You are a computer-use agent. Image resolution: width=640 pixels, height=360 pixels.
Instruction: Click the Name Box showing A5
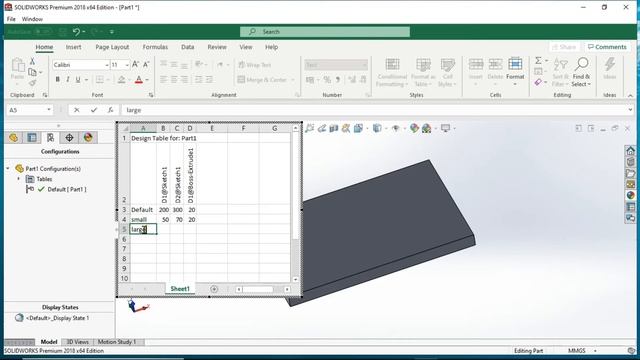pos(30,110)
